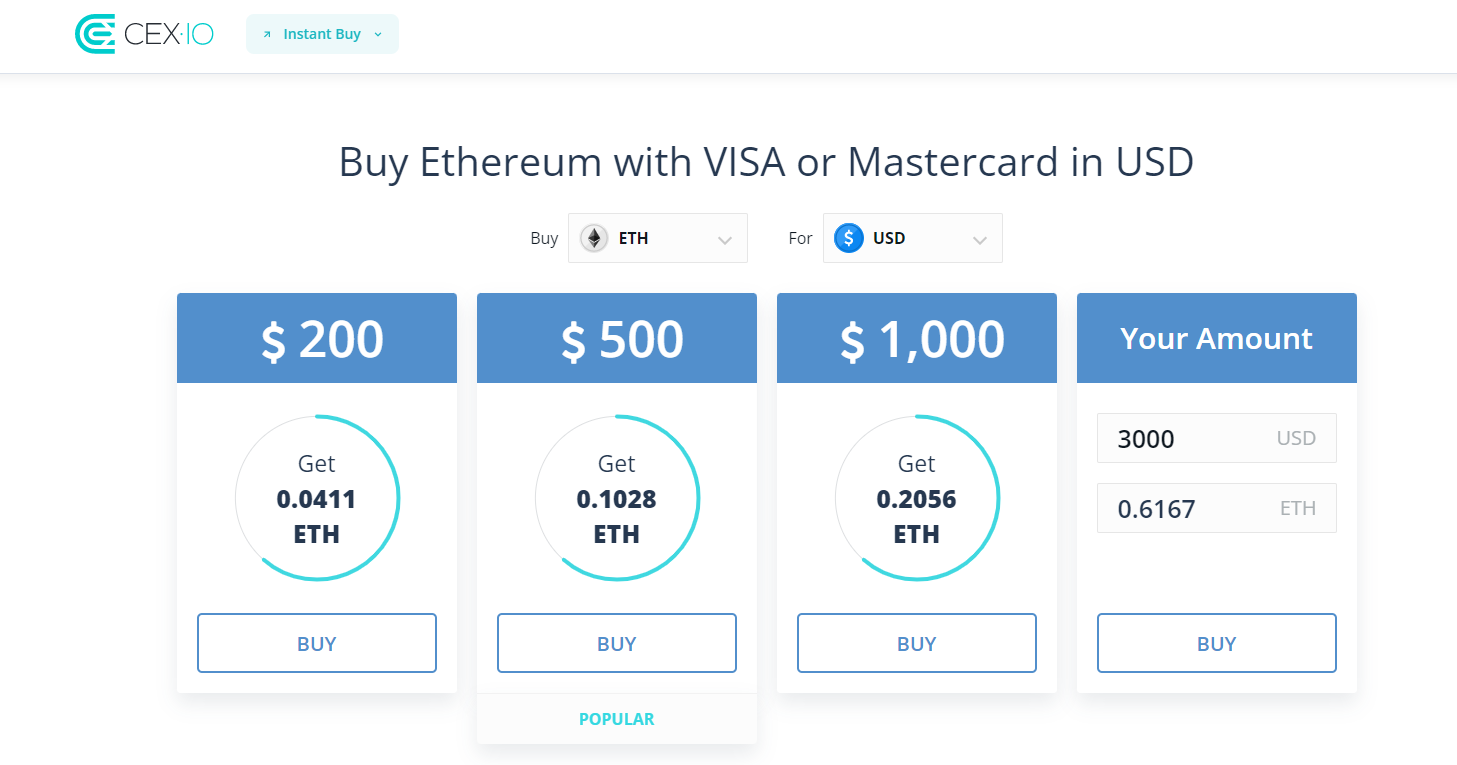Screen dimensions: 1457x765
Task: Click the USD amount field showing 3000
Action: coord(1217,438)
